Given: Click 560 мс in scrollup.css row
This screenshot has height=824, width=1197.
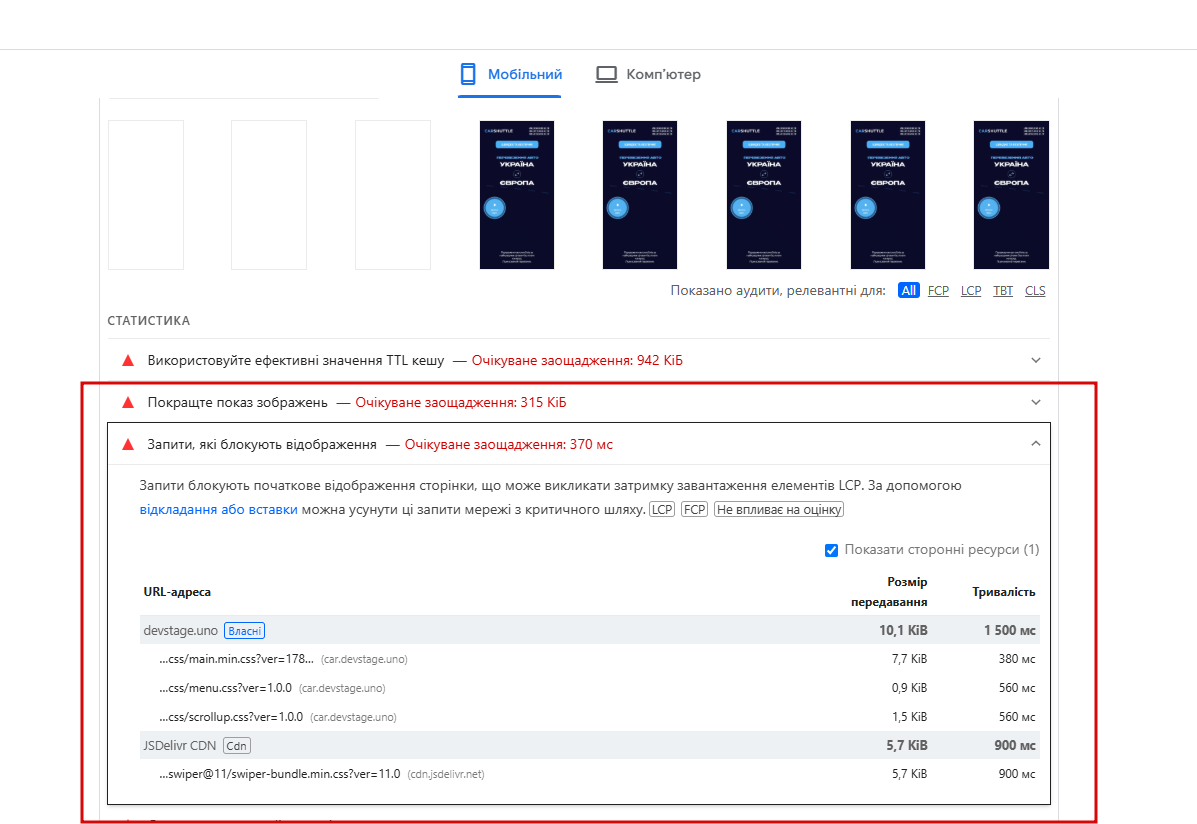Looking at the screenshot, I should (1017, 717).
